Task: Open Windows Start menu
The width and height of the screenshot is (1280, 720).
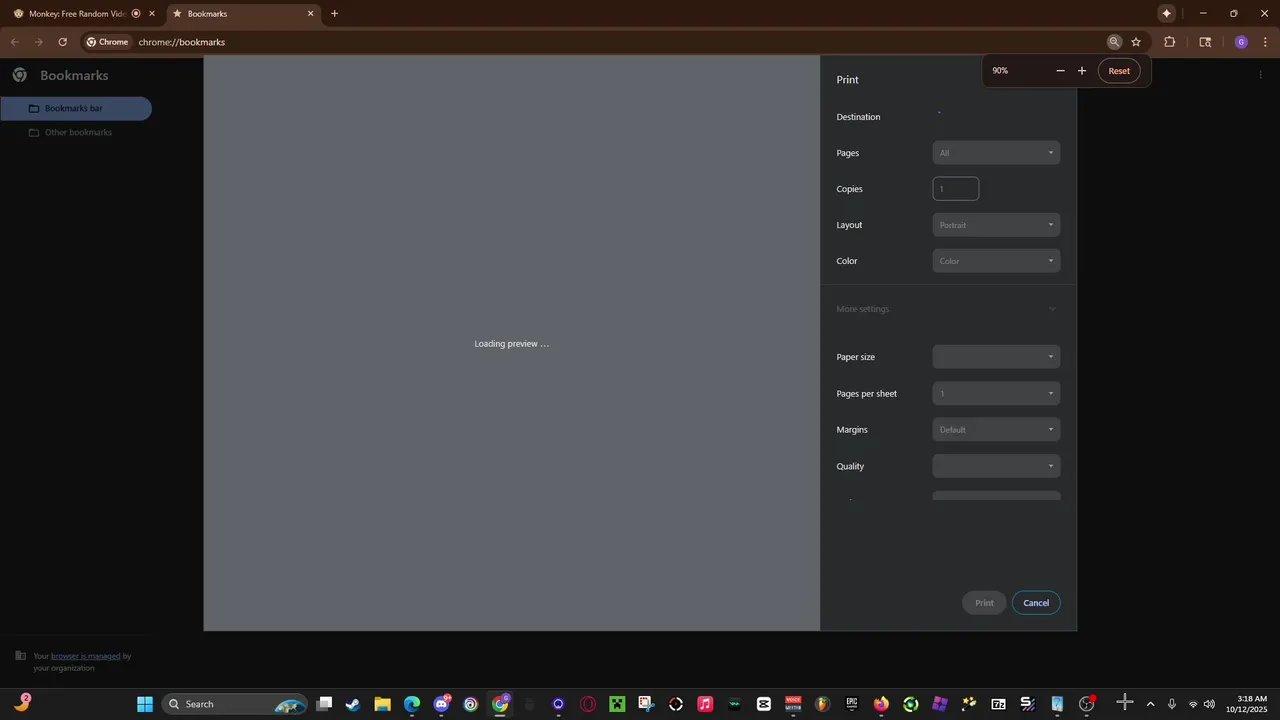Action: (145, 704)
